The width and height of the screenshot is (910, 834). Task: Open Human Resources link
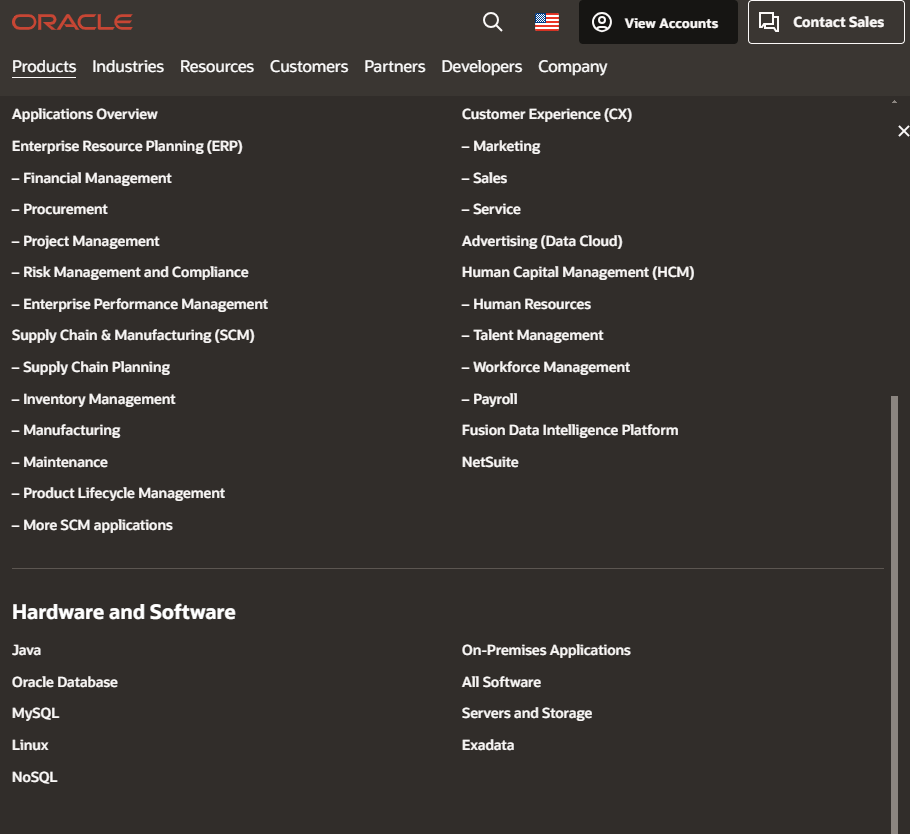pos(526,304)
